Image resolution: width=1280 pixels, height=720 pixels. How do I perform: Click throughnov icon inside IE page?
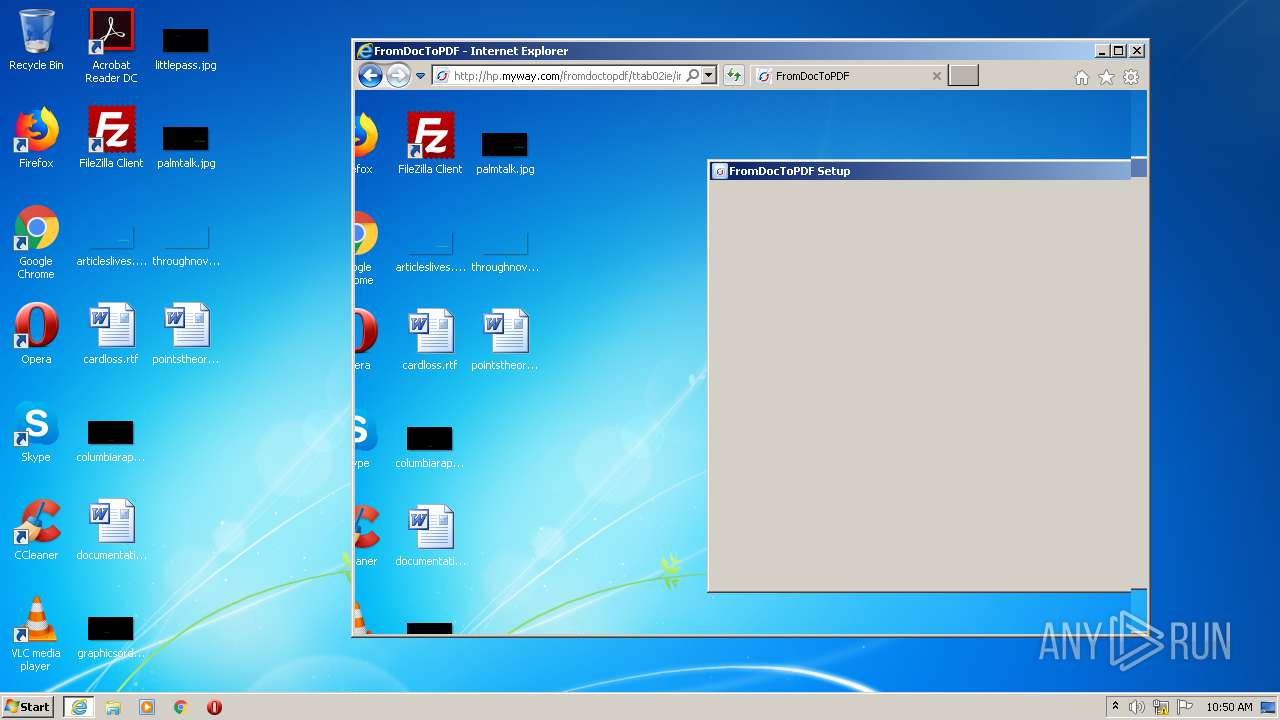[505, 253]
